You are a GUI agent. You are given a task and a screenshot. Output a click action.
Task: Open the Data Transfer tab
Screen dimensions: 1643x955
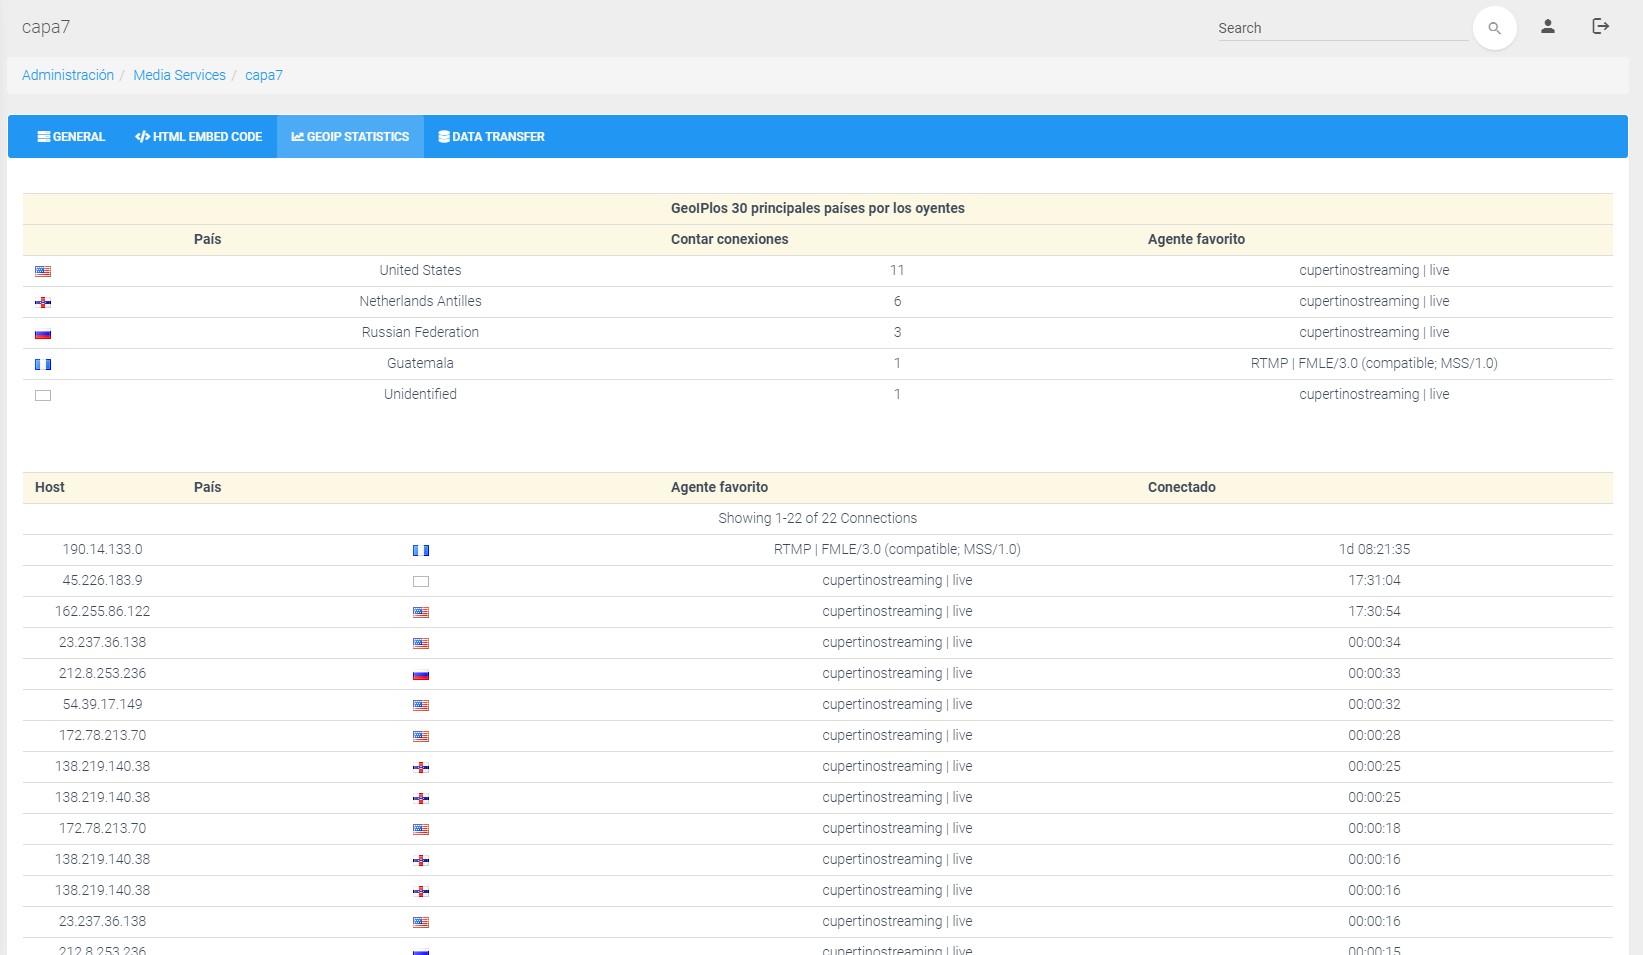coord(491,137)
